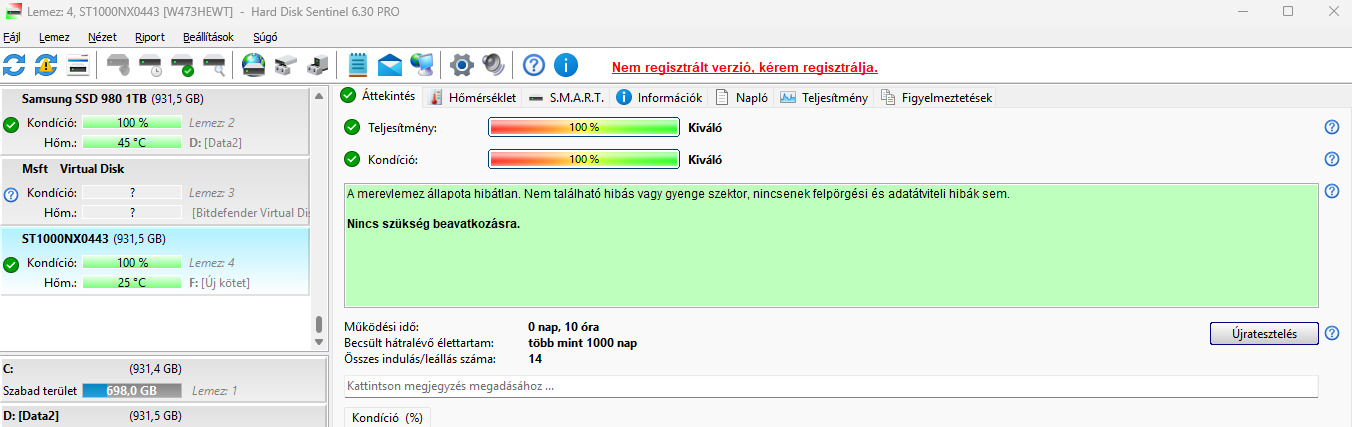Click the Kattintson megjegyzés megadásához comment field

(x=831, y=386)
